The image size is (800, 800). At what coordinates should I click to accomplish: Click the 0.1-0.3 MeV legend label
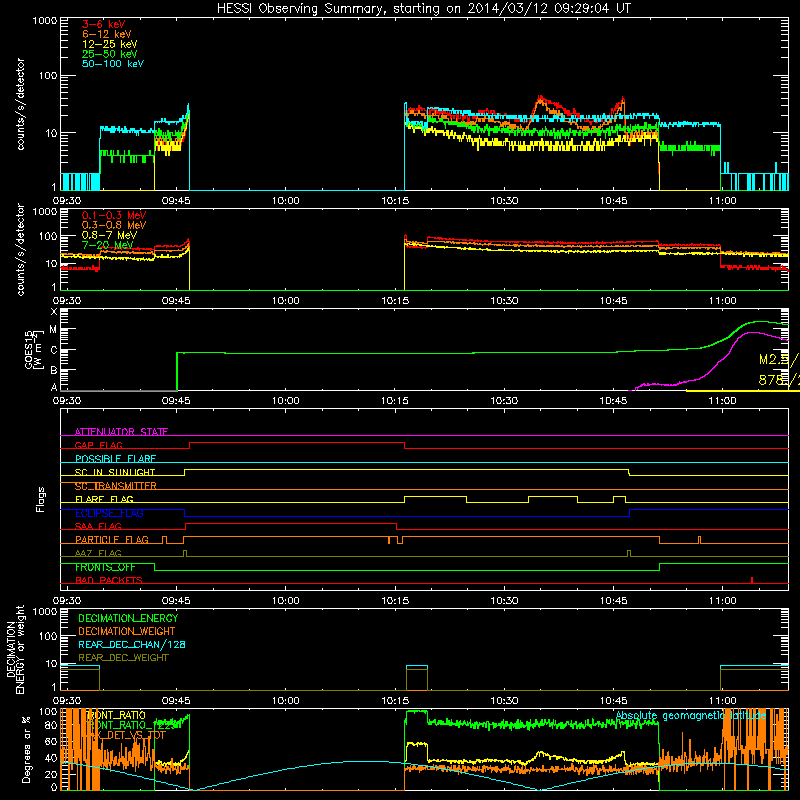tap(114, 215)
